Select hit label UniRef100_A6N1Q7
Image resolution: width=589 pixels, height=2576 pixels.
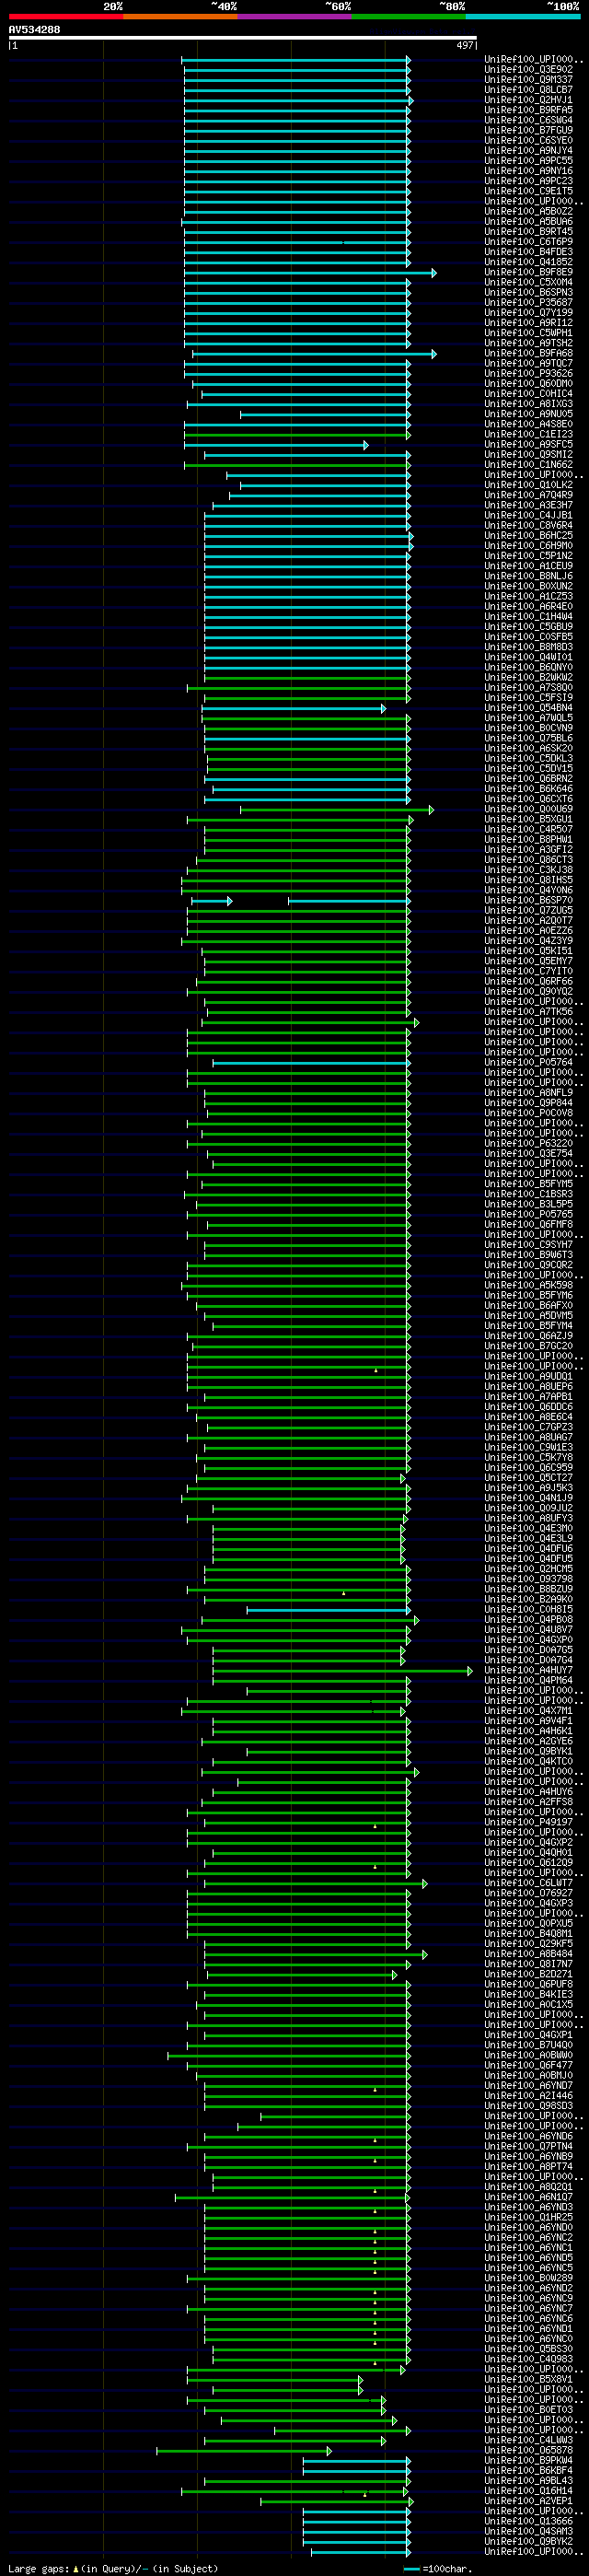pos(529,2197)
